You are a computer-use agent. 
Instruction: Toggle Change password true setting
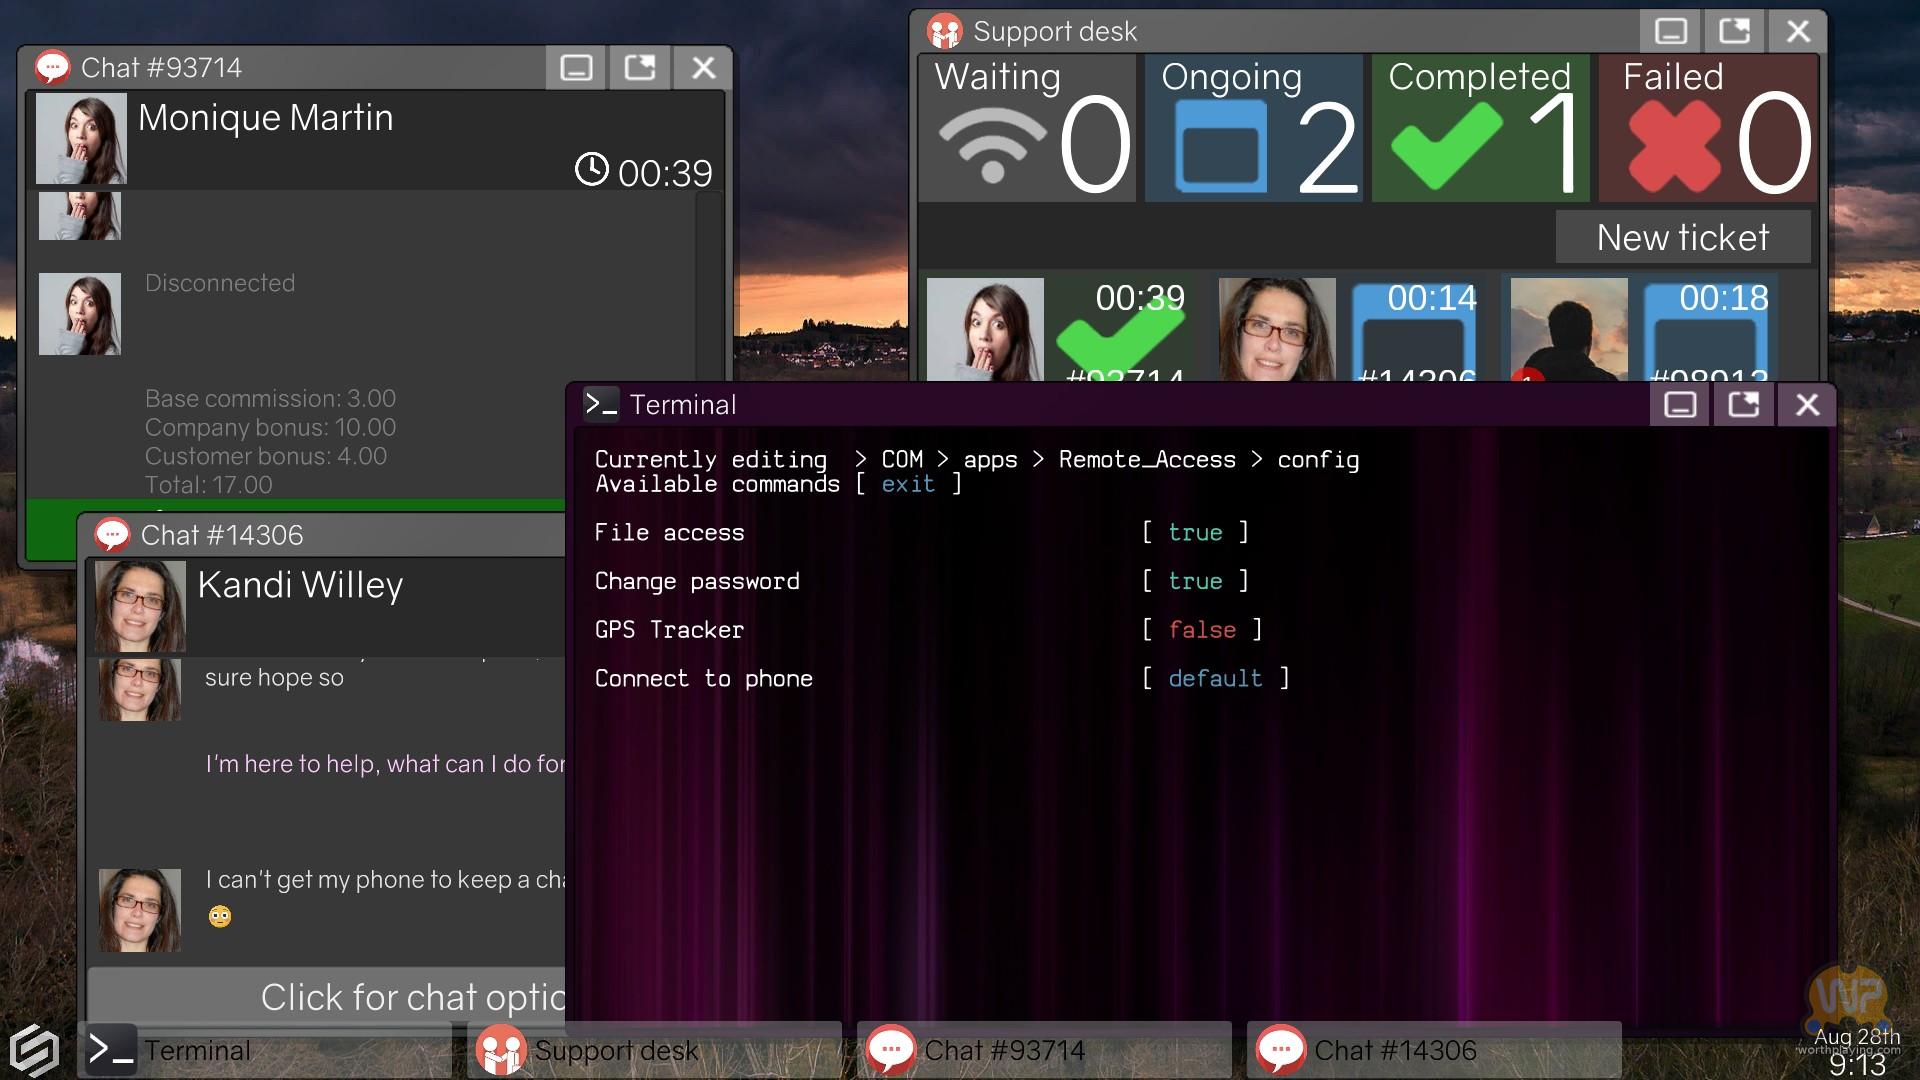1195,582
